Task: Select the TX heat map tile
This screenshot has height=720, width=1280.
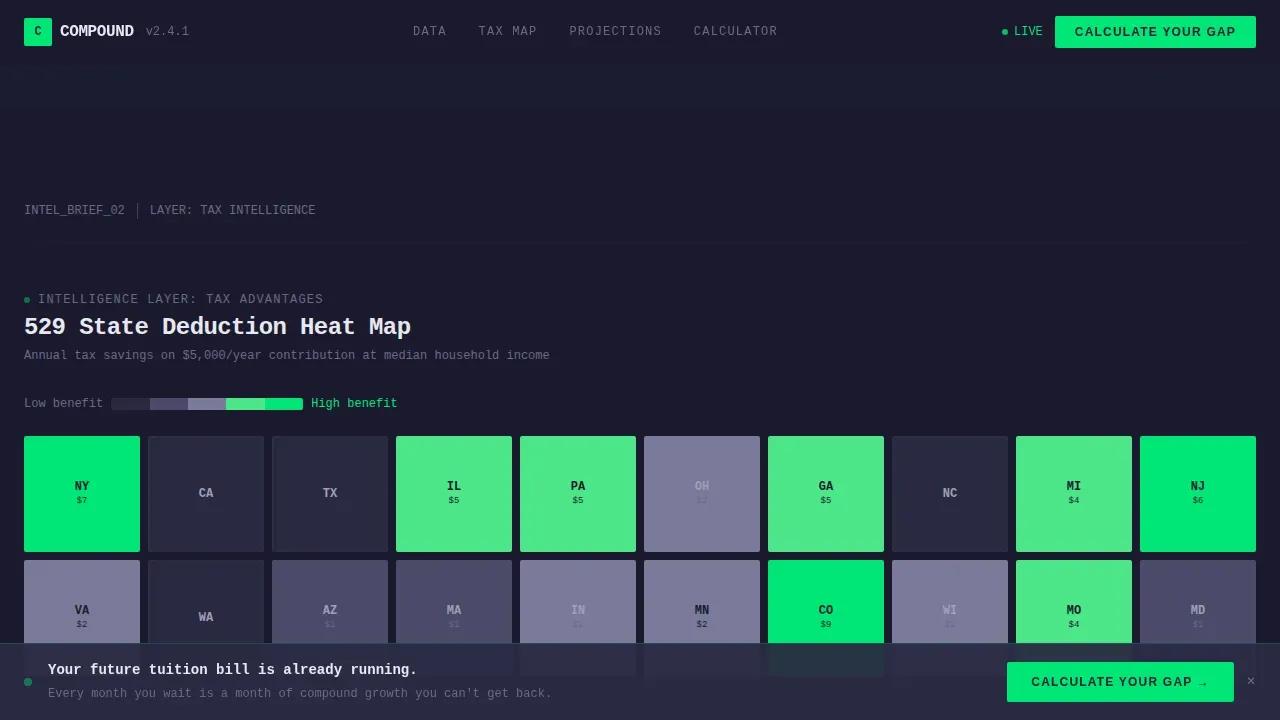Action: click(x=330, y=494)
